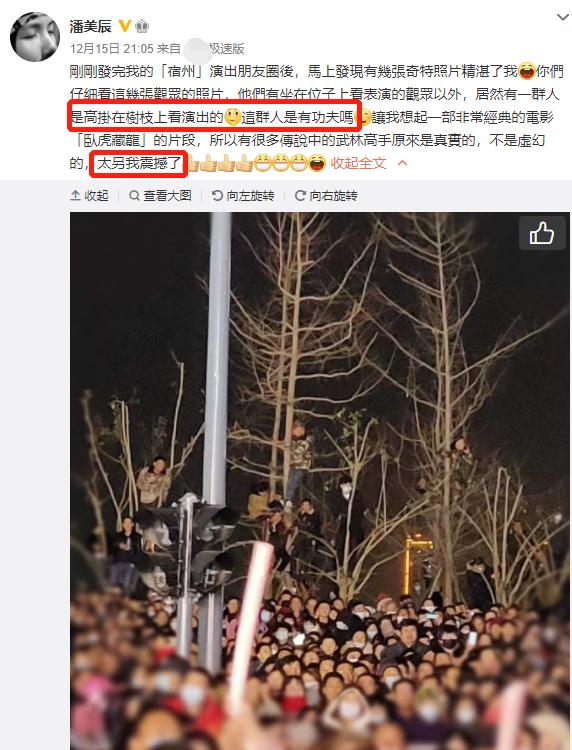Image resolution: width=572 pixels, height=750 pixels.
Task: Click the laughing emoji before 收起全文
Action: [x=317, y=163]
